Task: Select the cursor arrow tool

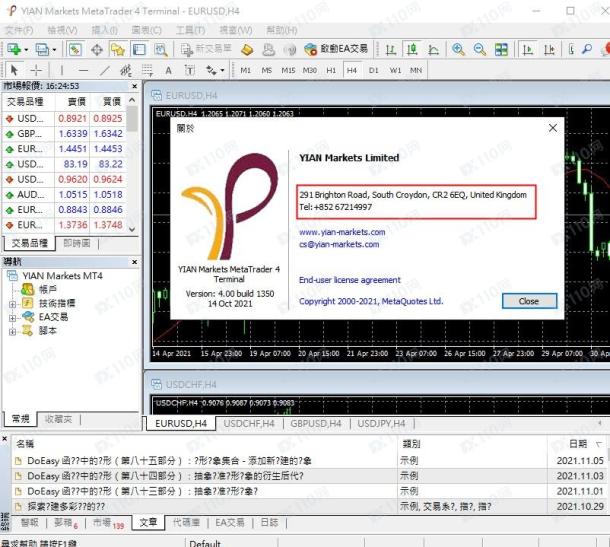Action: 14,70
